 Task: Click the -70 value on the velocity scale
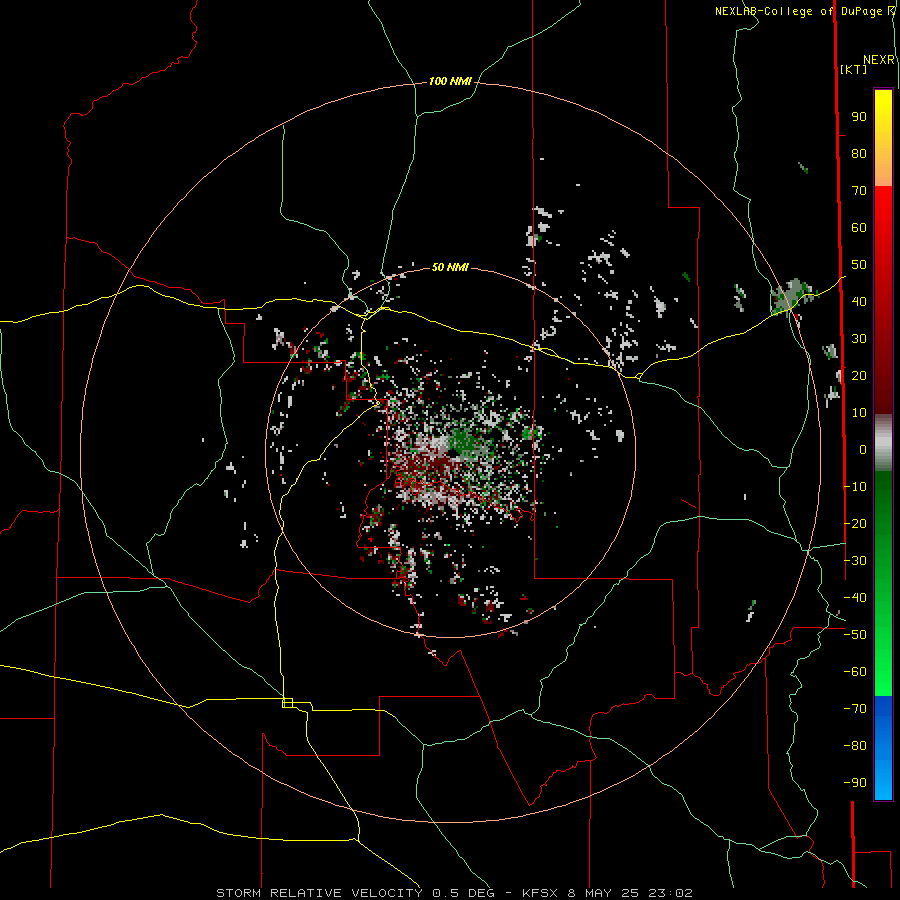[x=855, y=709]
